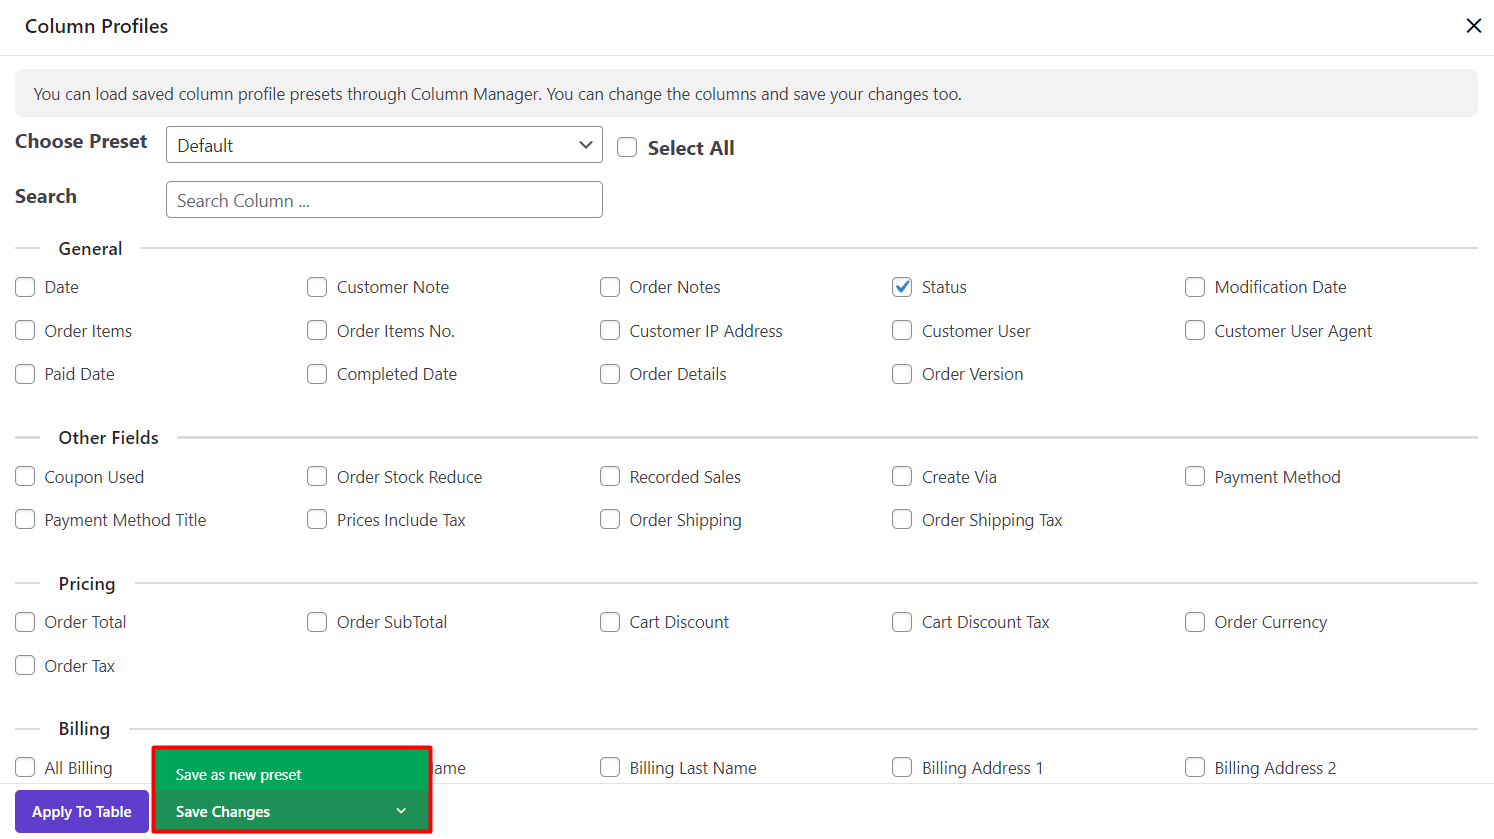Uncheck the Status column checkbox

pyautogui.click(x=902, y=287)
